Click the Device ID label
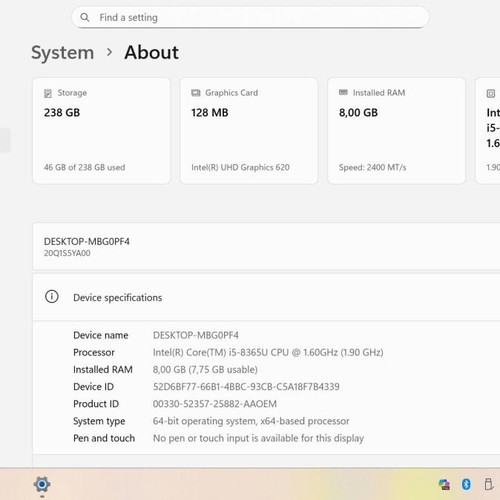The height and width of the screenshot is (500, 500). point(94,387)
